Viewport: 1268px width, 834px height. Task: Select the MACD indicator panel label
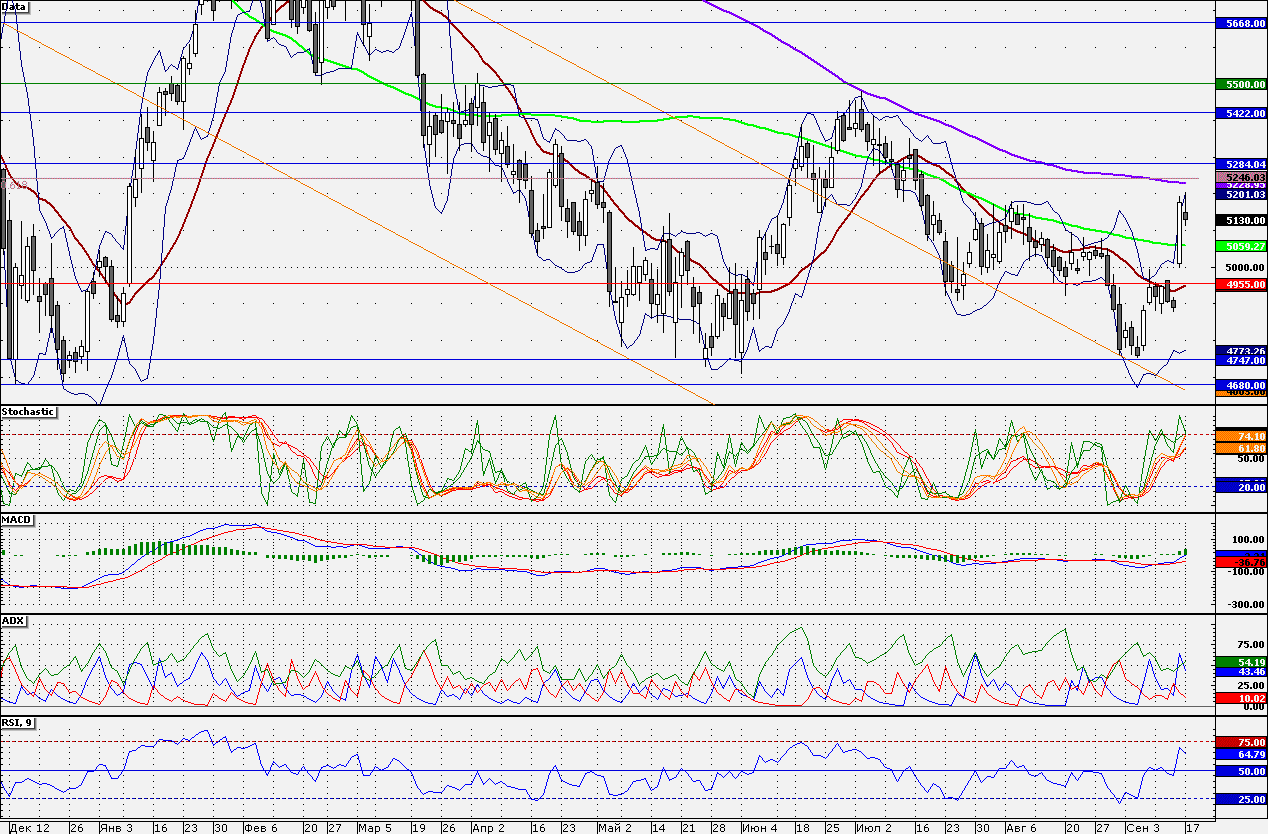(x=17, y=520)
